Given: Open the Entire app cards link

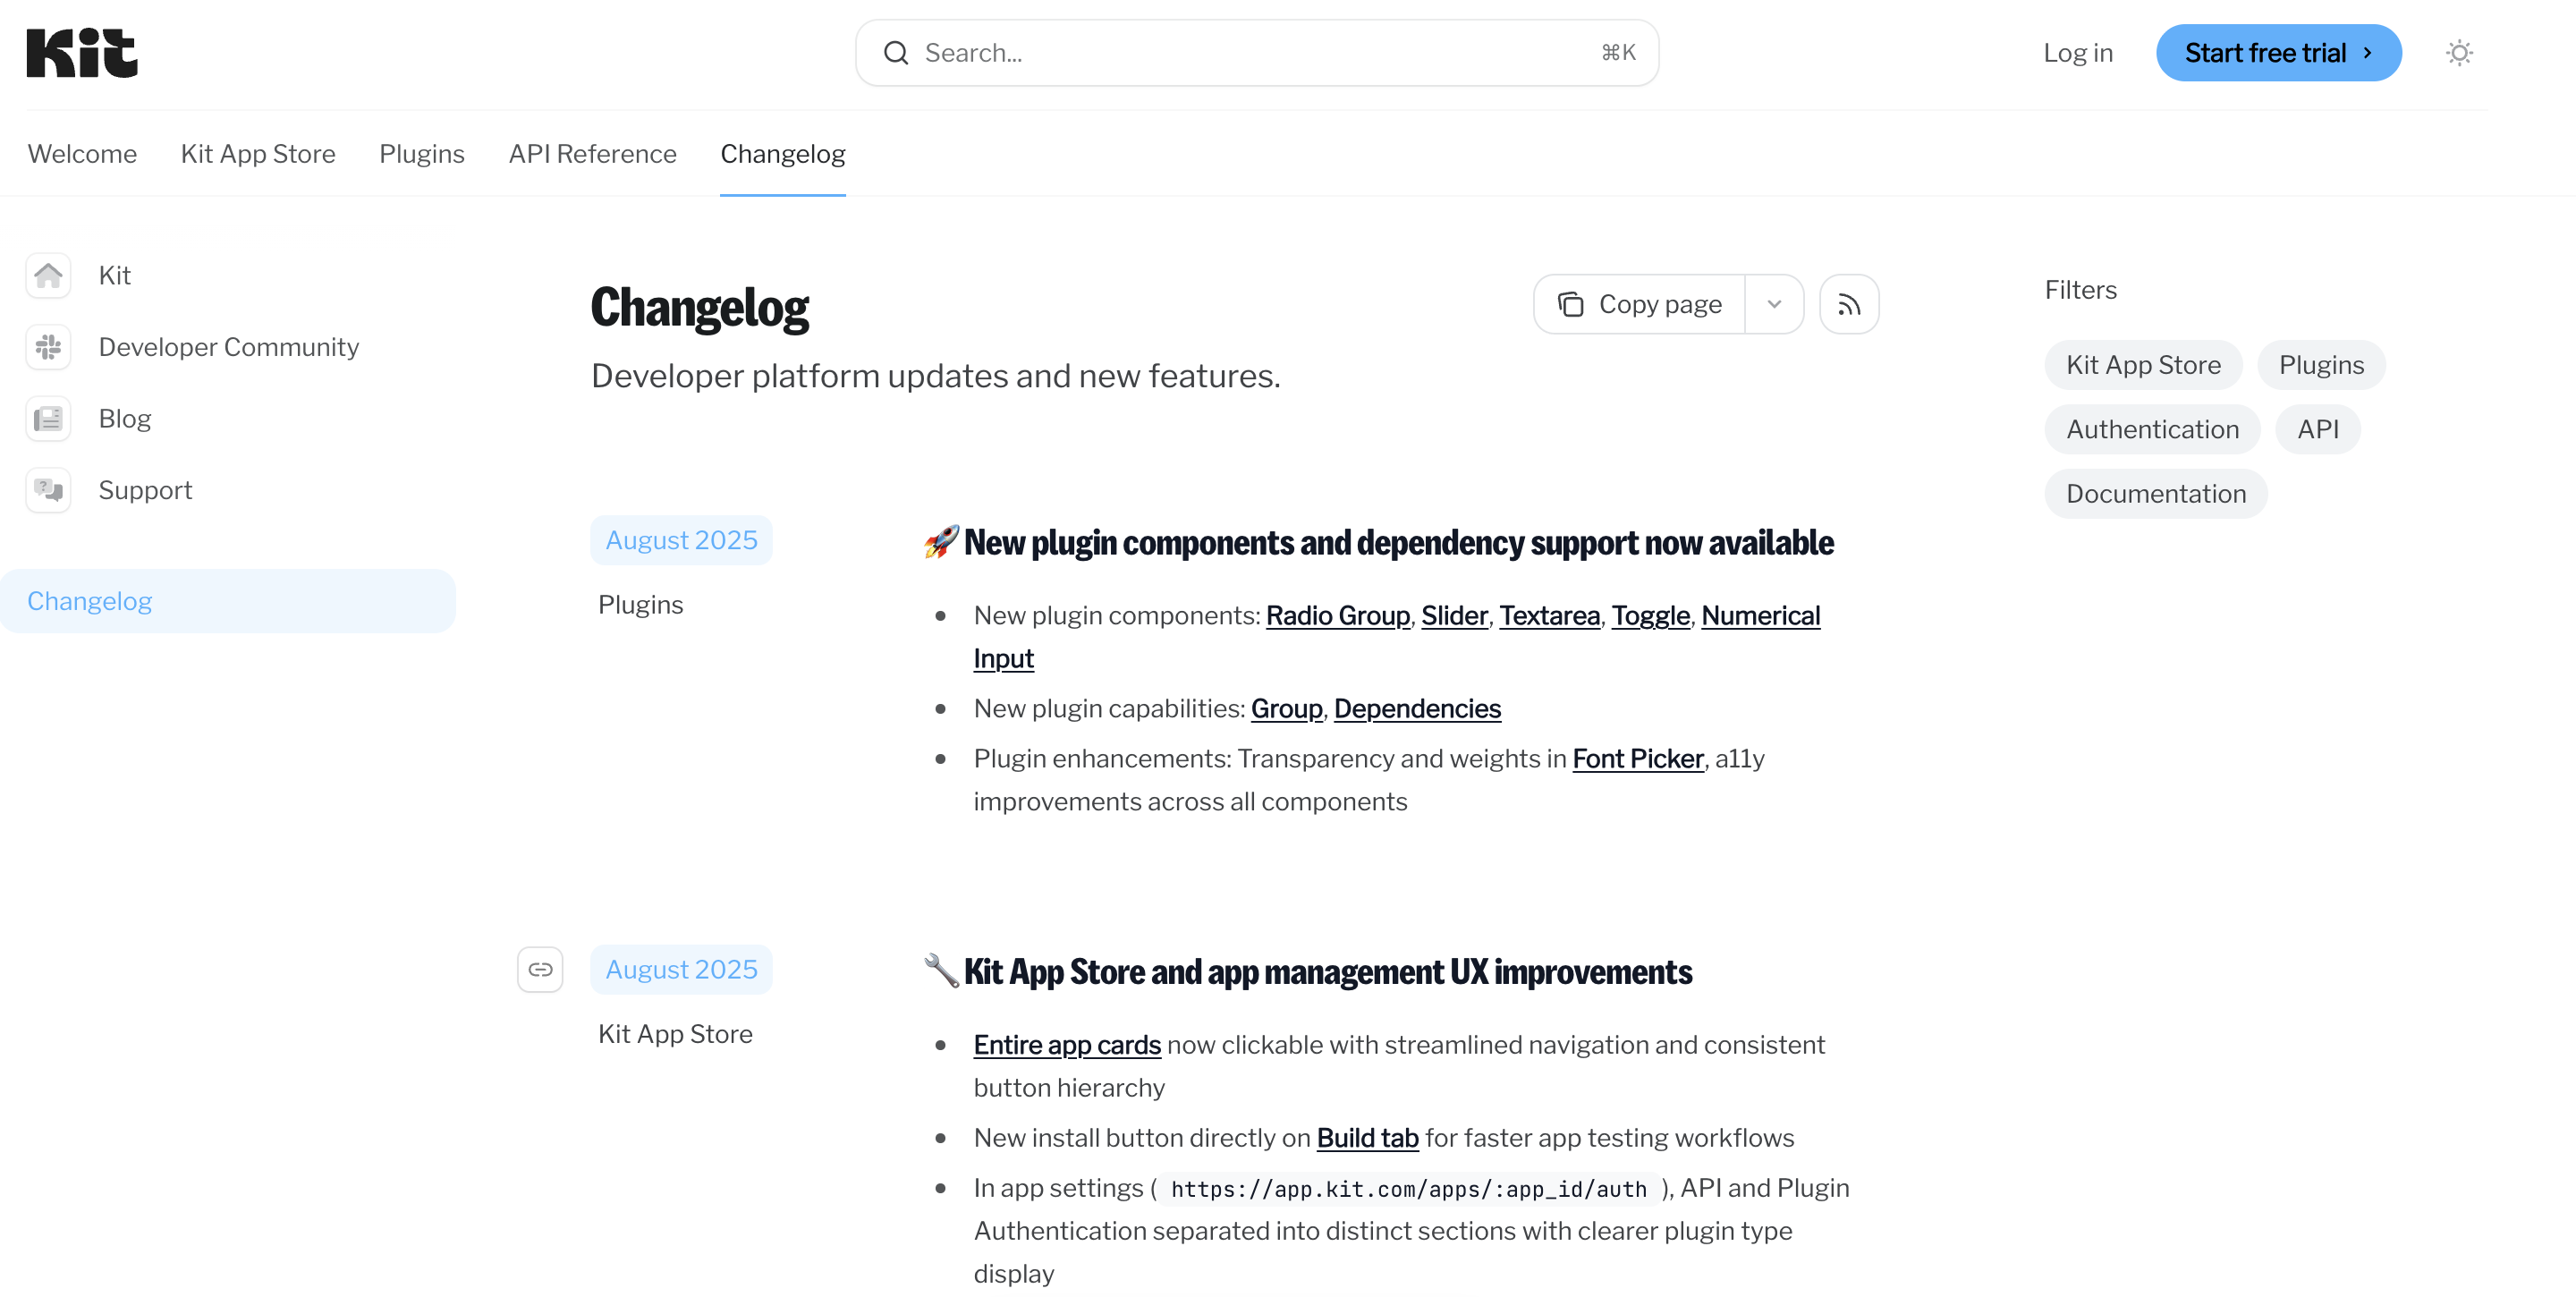Looking at the screenshot, I should (1067, 1044).
